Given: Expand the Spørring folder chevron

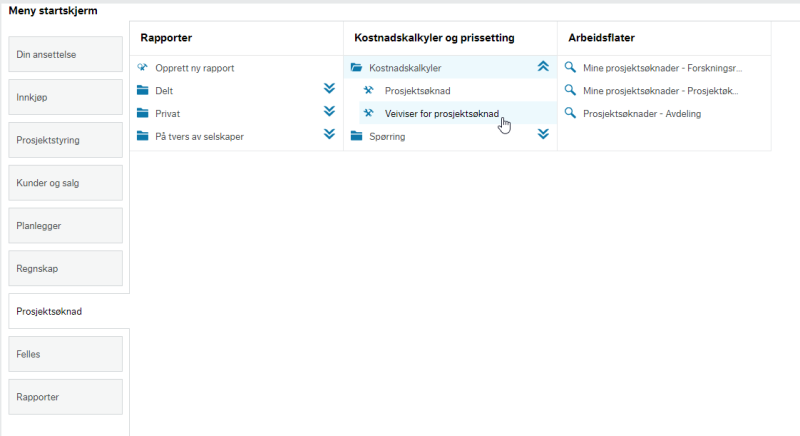Looking at the screenshot, I should click(543, 134).
